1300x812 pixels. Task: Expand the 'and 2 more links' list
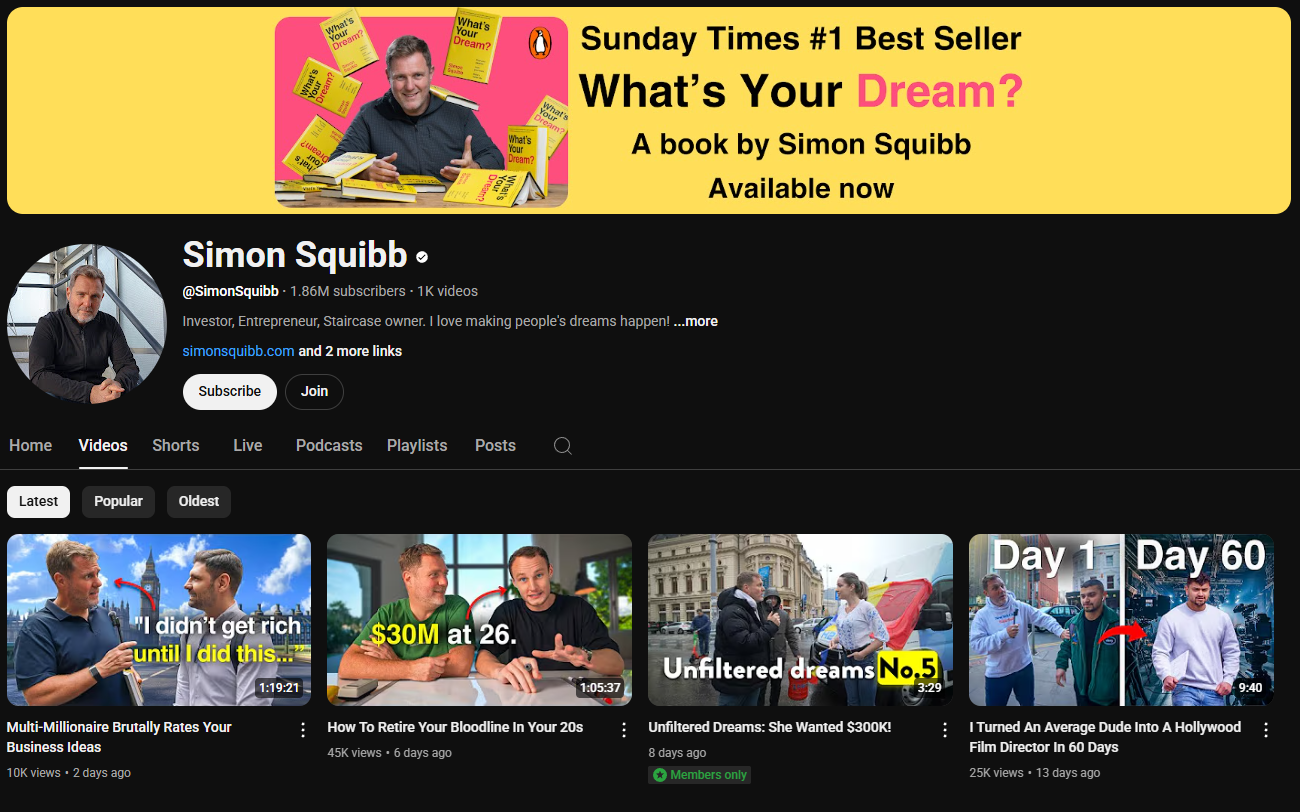pyautogui.click(x=350, y=351)
